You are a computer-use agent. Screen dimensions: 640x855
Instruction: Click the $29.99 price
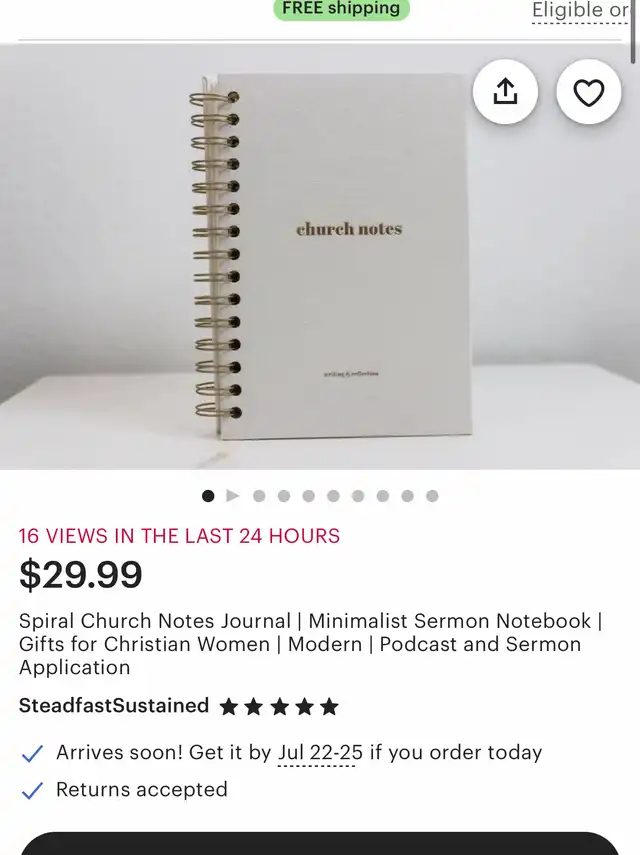coord(81,574)
